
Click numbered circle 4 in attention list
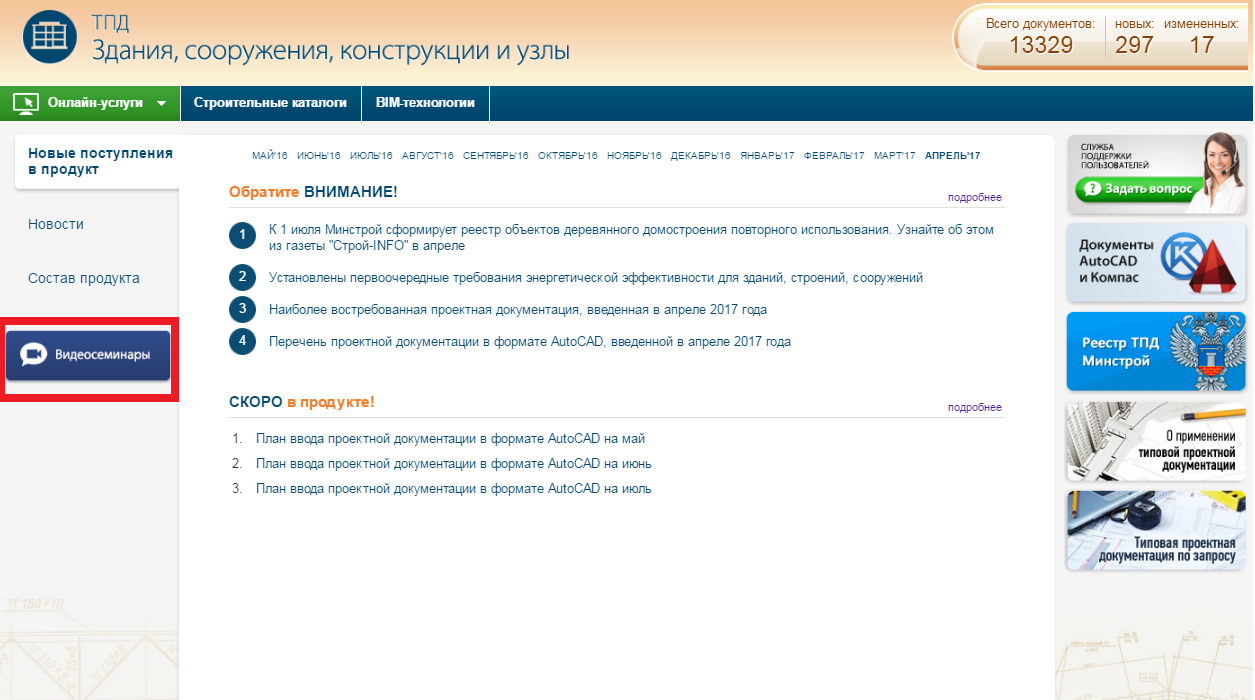point(242,342)
